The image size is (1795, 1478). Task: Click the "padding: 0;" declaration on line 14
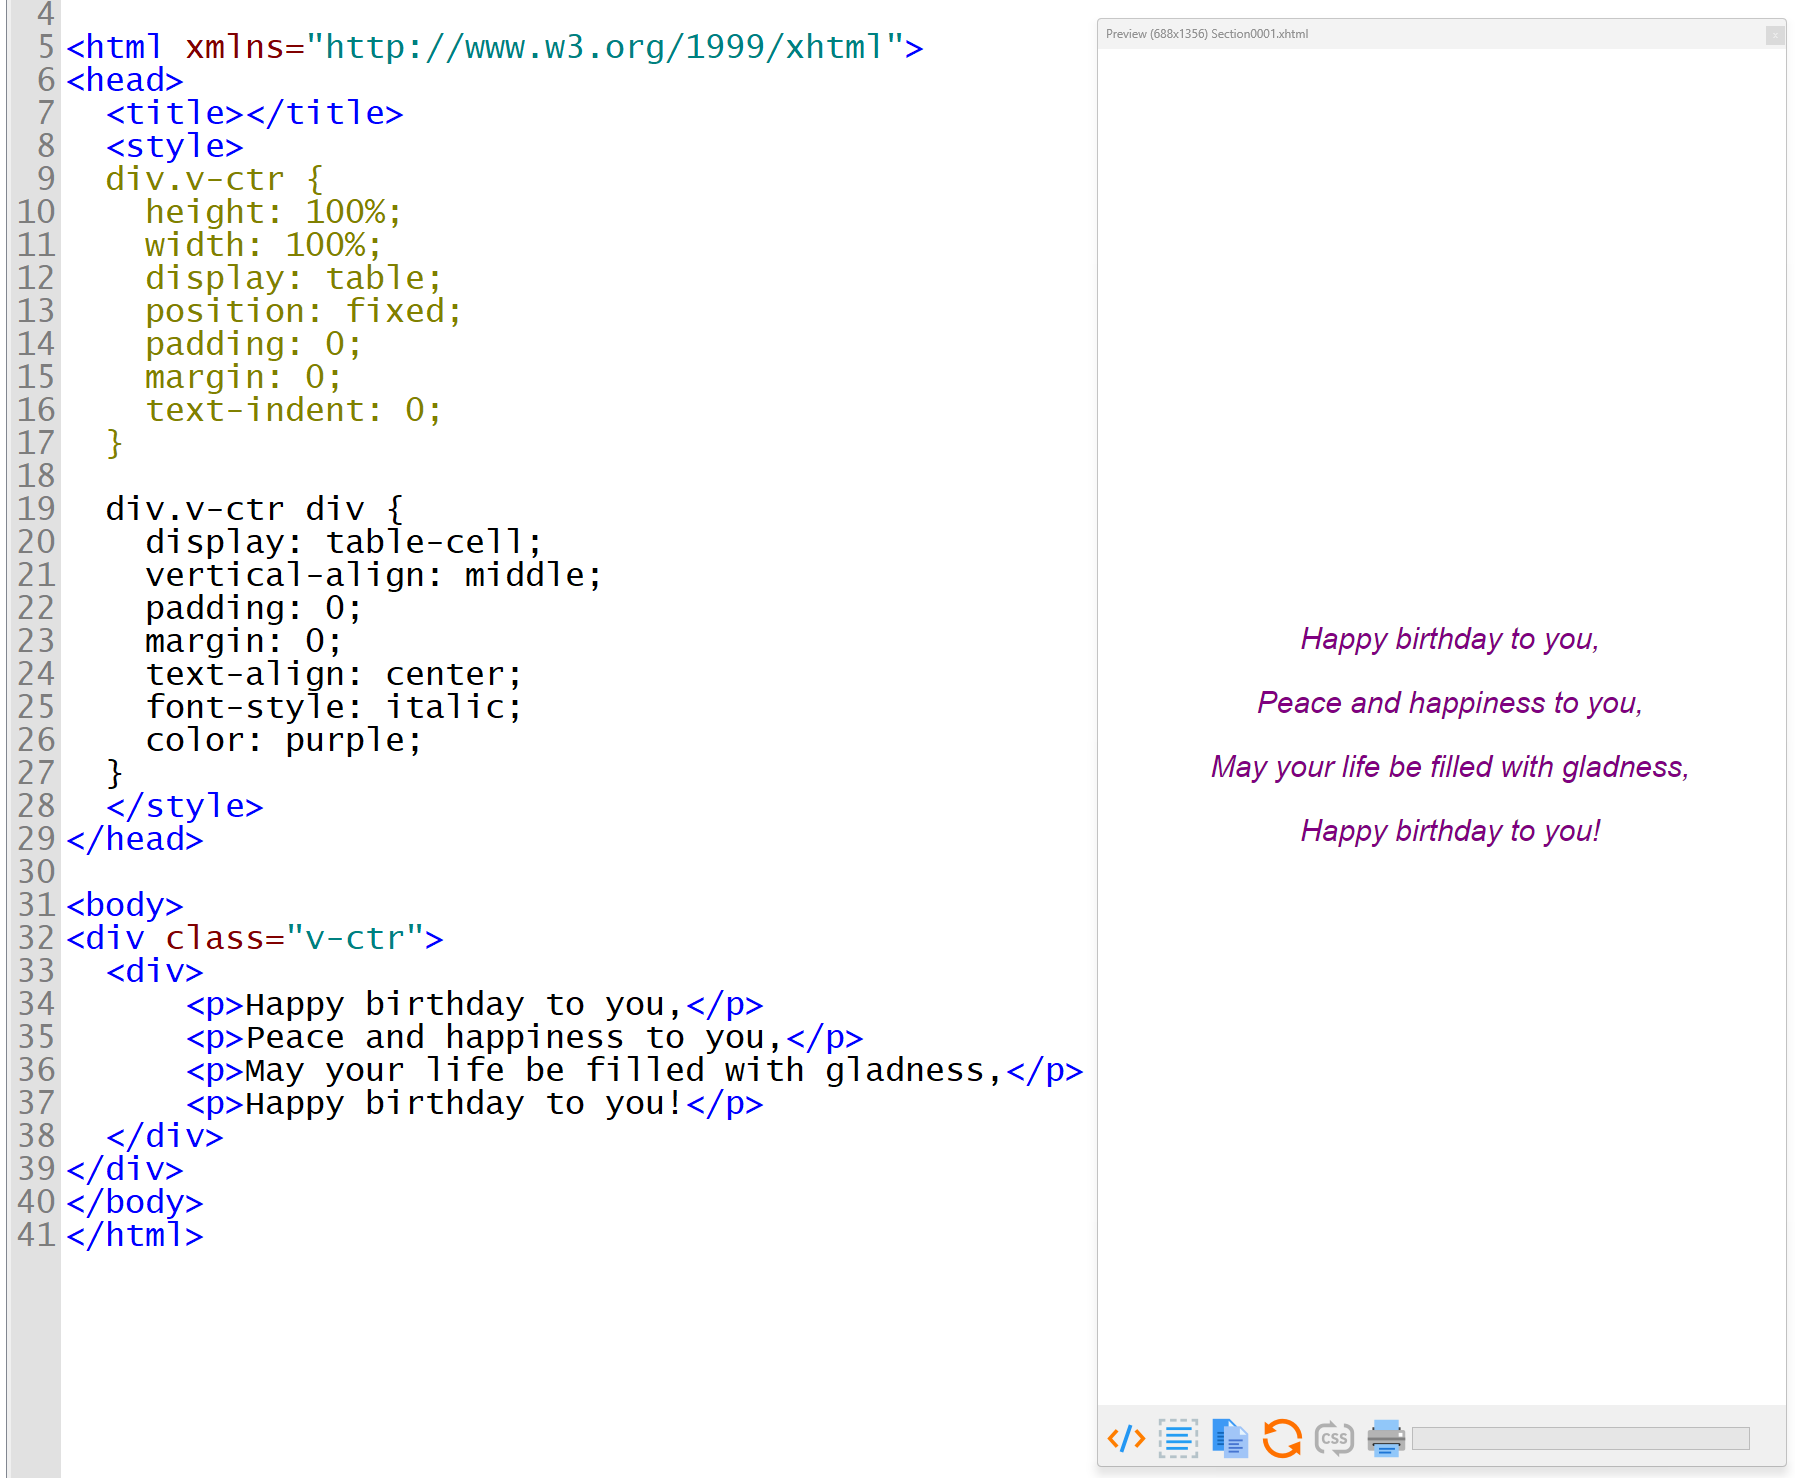254,344
